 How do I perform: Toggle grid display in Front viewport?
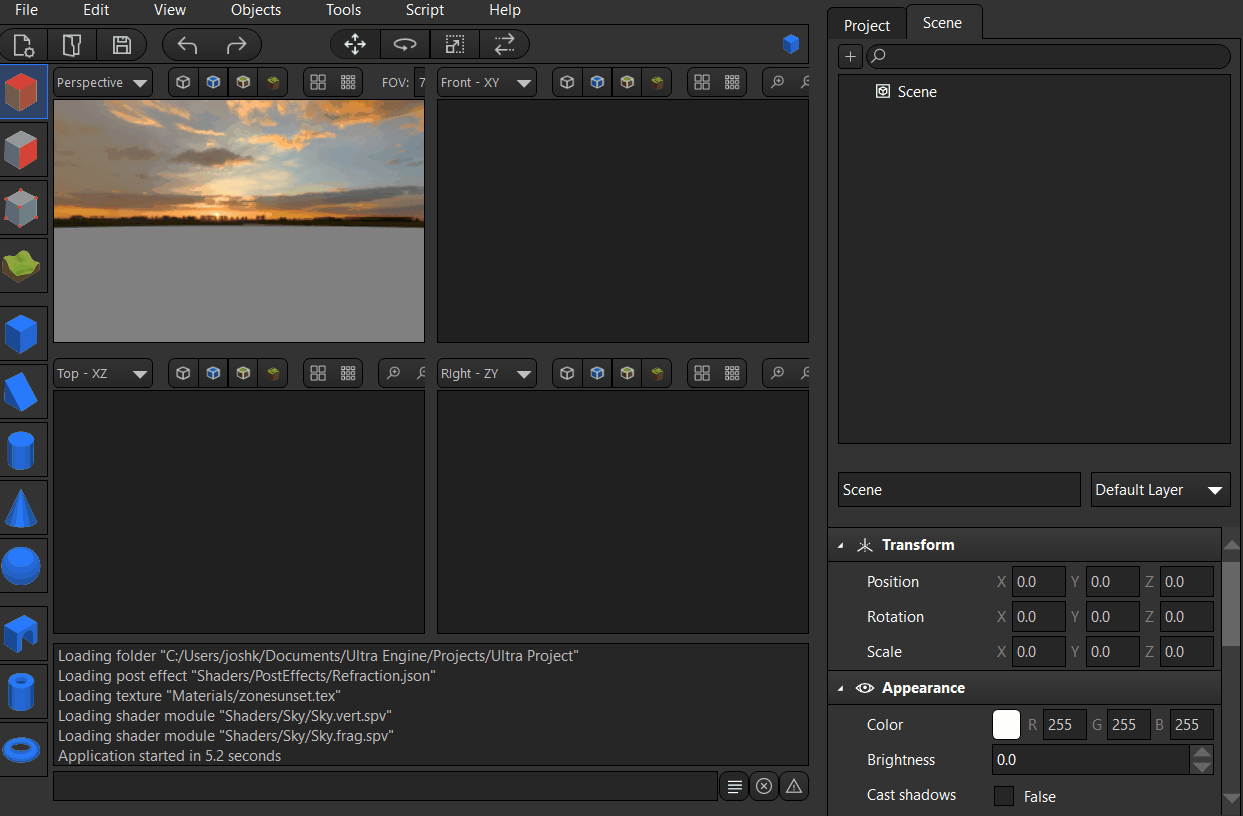(x=702, y=83)
